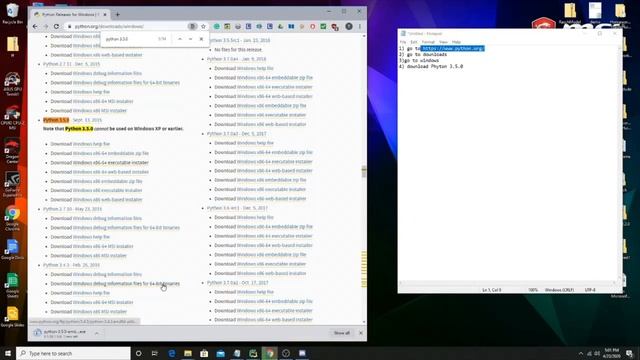Open Microsoft Store from the taskbar

point(204,353)
